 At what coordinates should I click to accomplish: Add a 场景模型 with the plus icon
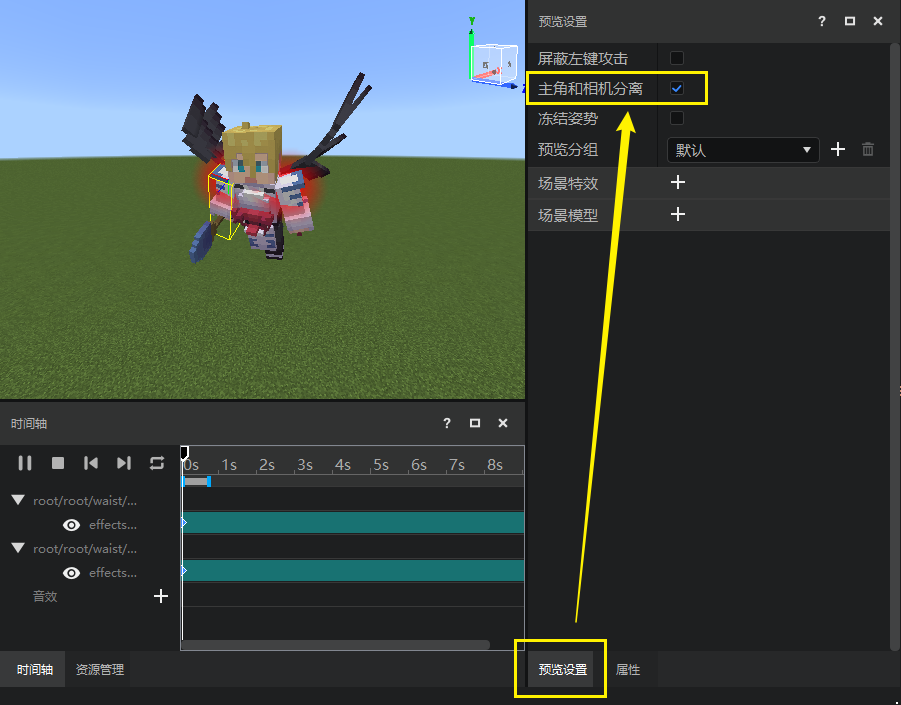[x=678, y=215]
